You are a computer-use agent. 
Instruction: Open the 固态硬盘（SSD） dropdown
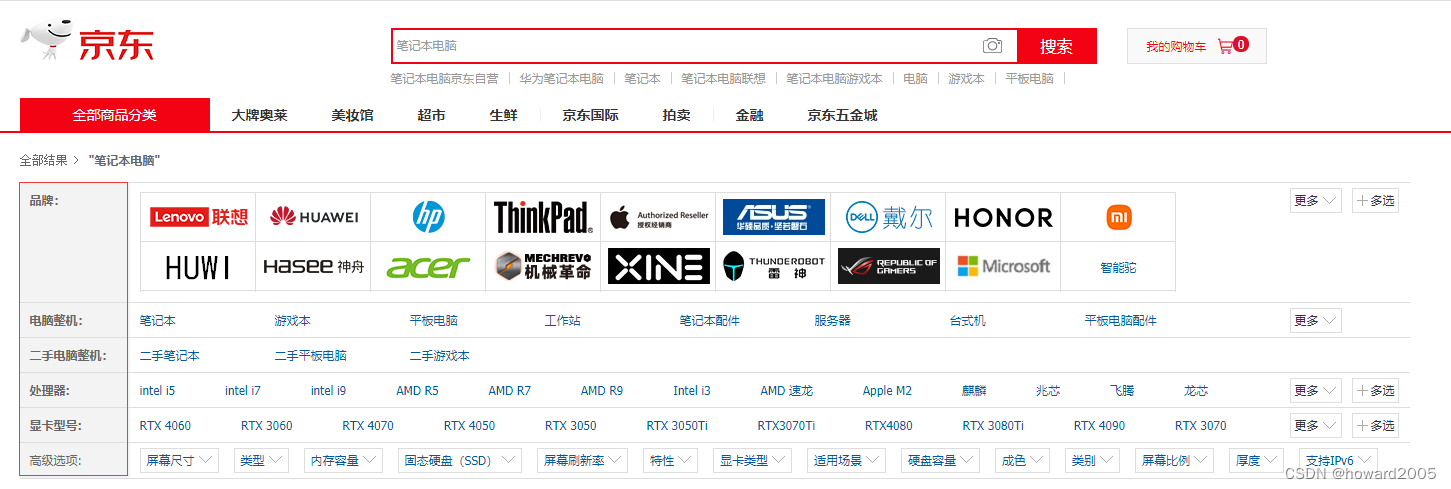(x=459, y=460)
